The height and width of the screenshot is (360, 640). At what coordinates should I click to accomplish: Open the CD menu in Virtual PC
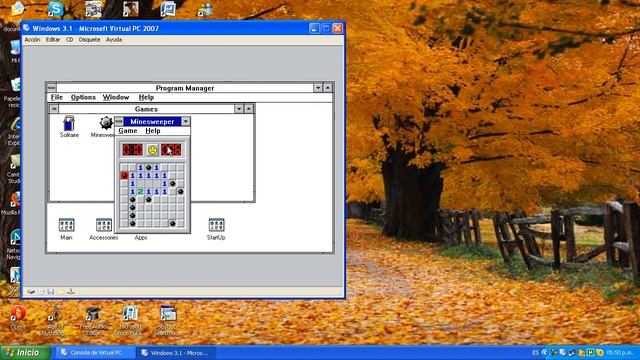tap(69, 40)
